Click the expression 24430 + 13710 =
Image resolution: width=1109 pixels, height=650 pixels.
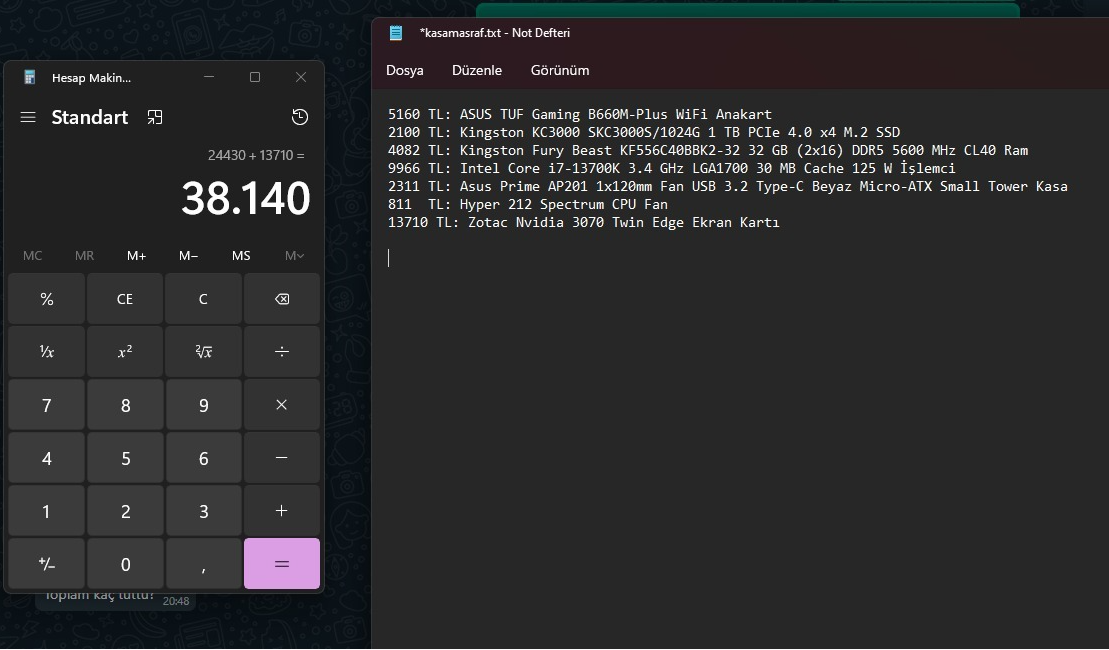pyautogui.click(x=256, y=156)
